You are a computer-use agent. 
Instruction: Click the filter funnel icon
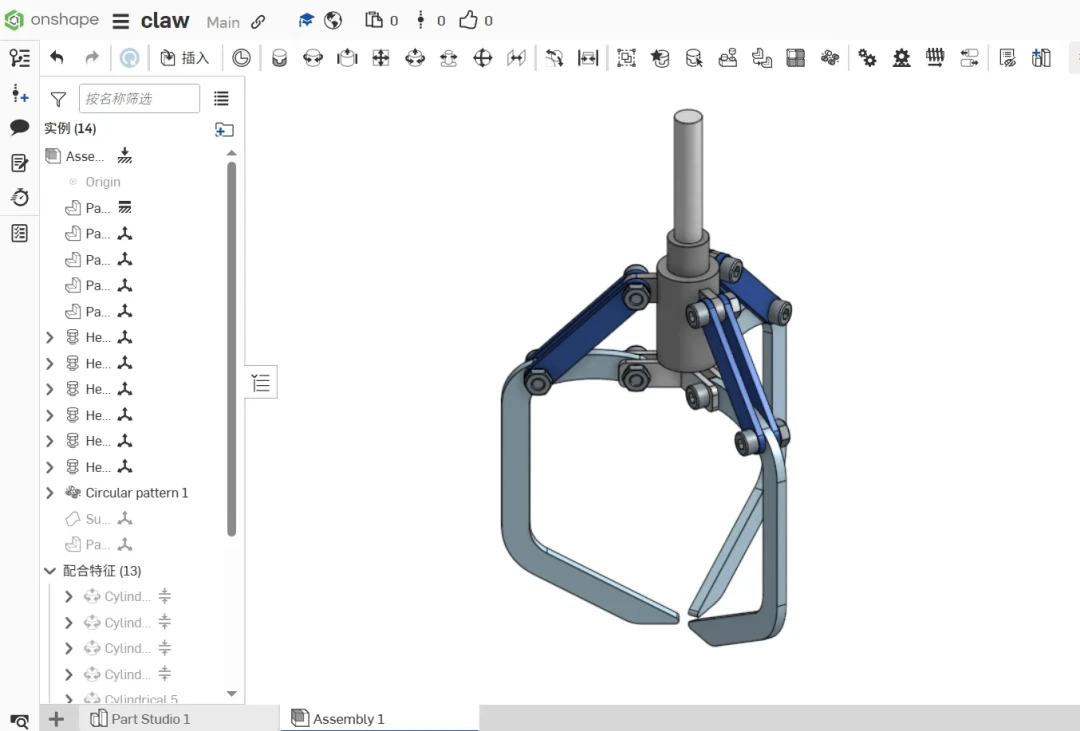point(59,99)
